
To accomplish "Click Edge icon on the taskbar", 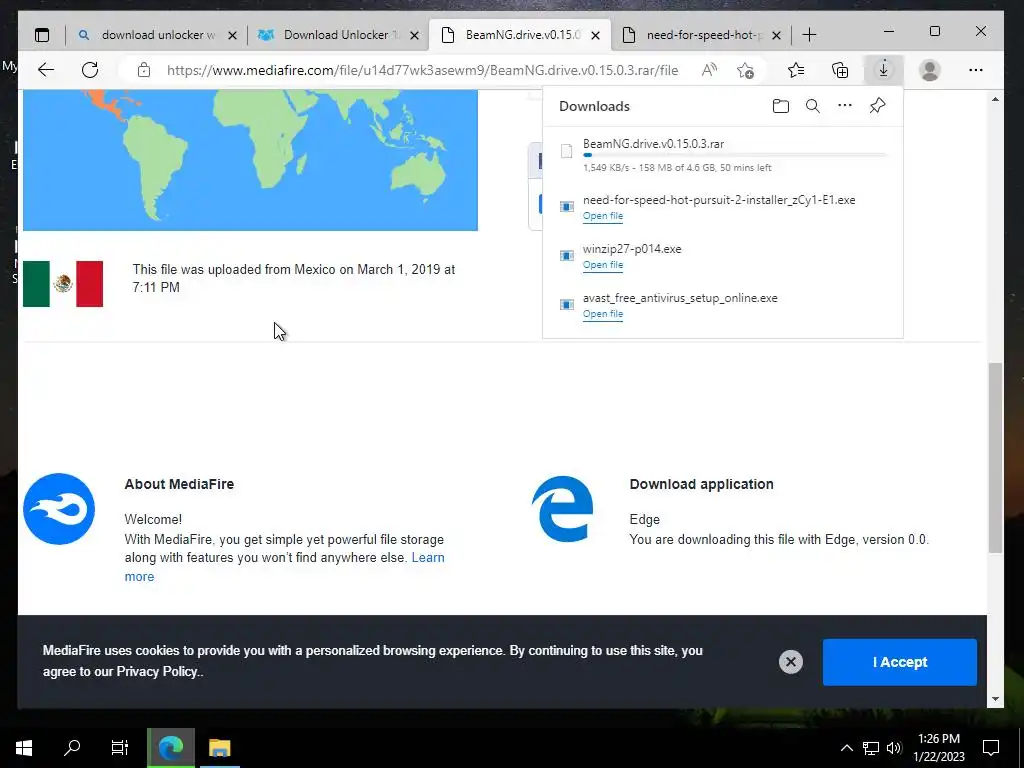I will tap(170, 748).
